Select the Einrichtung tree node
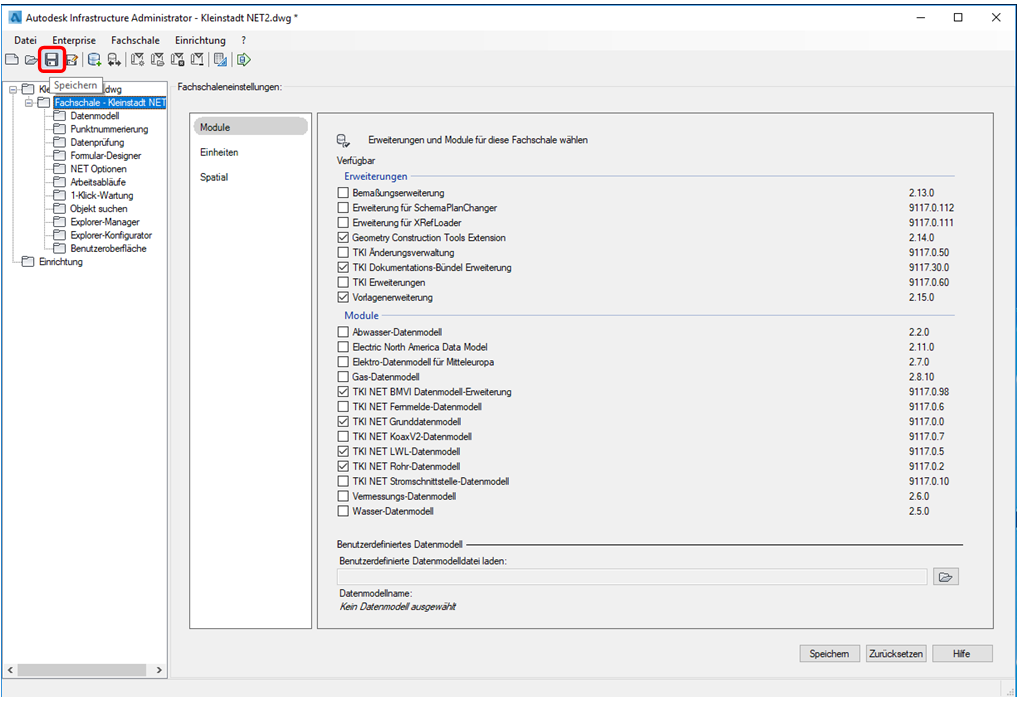Screen dimensions: 1021x703 click(61, 262)
